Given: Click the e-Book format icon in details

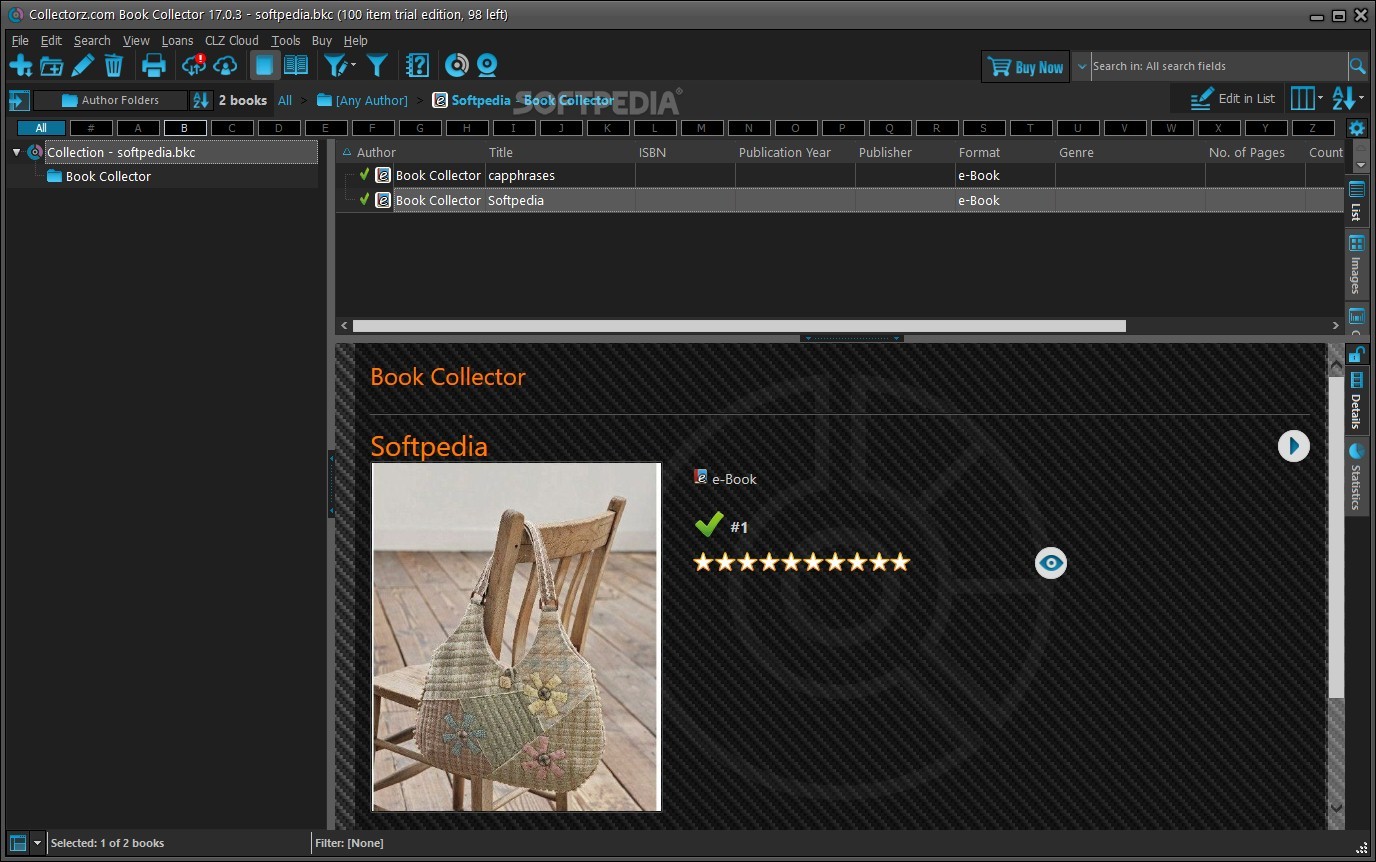Looking at the screenshot, I should pyautogui.click(x=701, y=477).
